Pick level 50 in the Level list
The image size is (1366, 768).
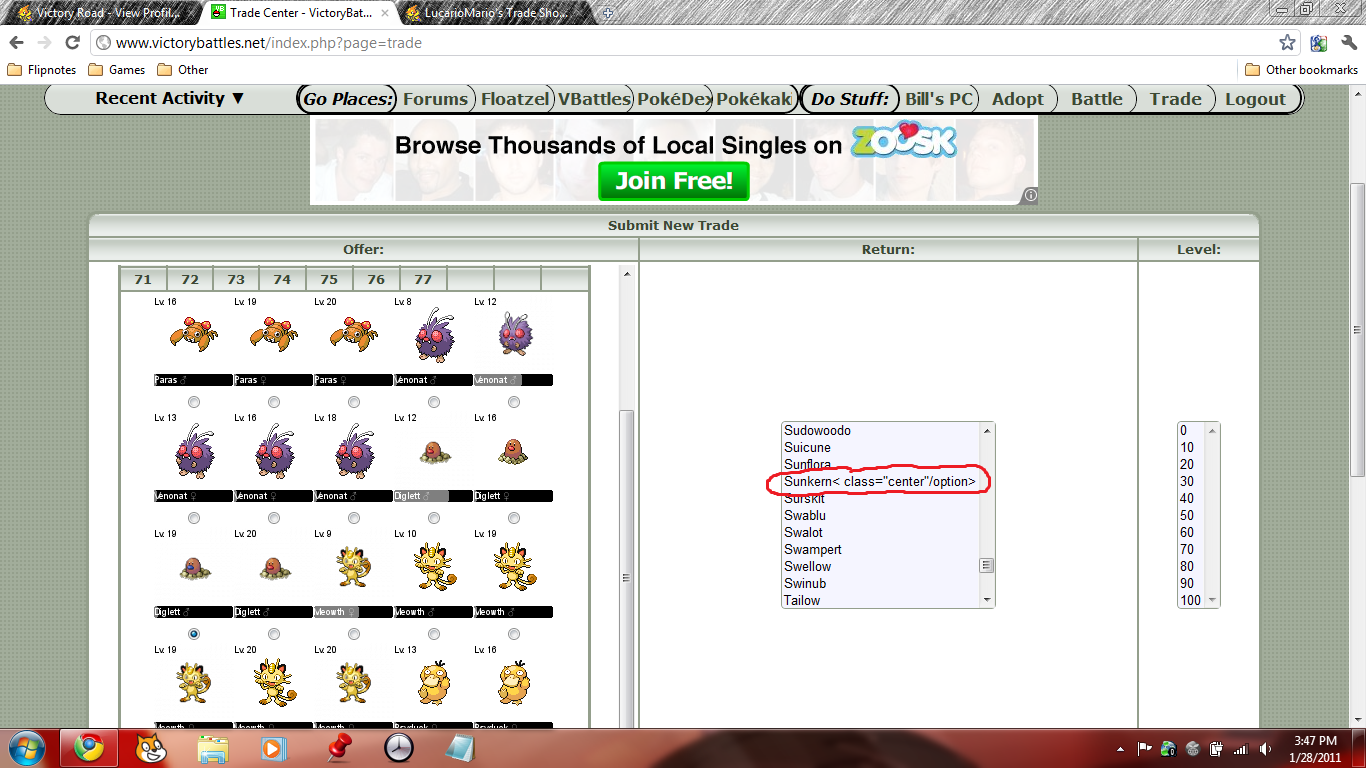coord(1187,516)
